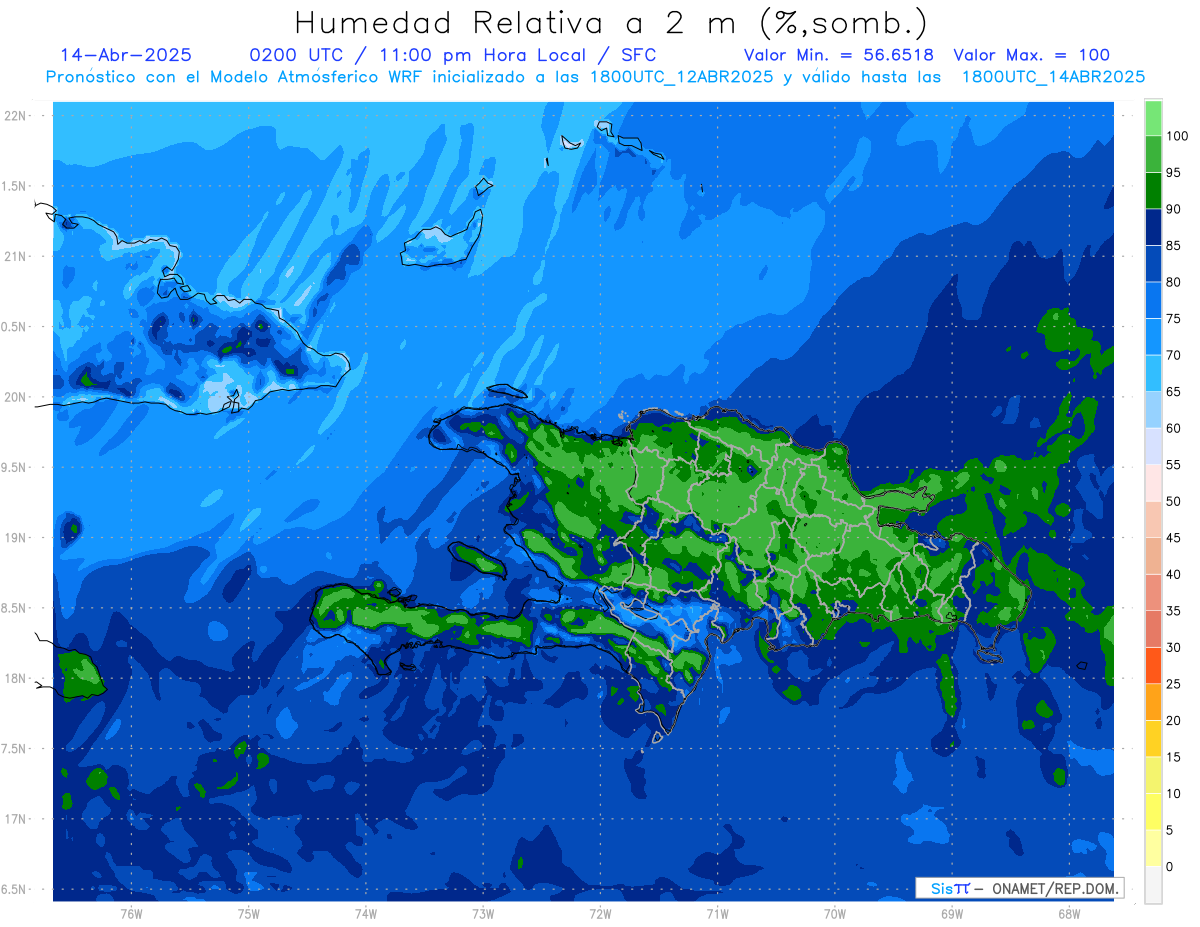Click the salmon swatch between 35 and 40
Screen dimensions: 1200x927
click(1153, 592)
